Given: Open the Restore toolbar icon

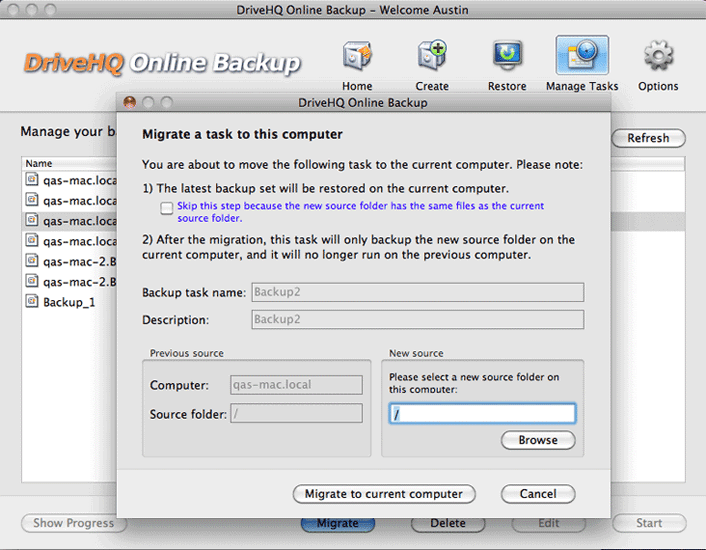Looking at the screenshot, I should (507, 58).
